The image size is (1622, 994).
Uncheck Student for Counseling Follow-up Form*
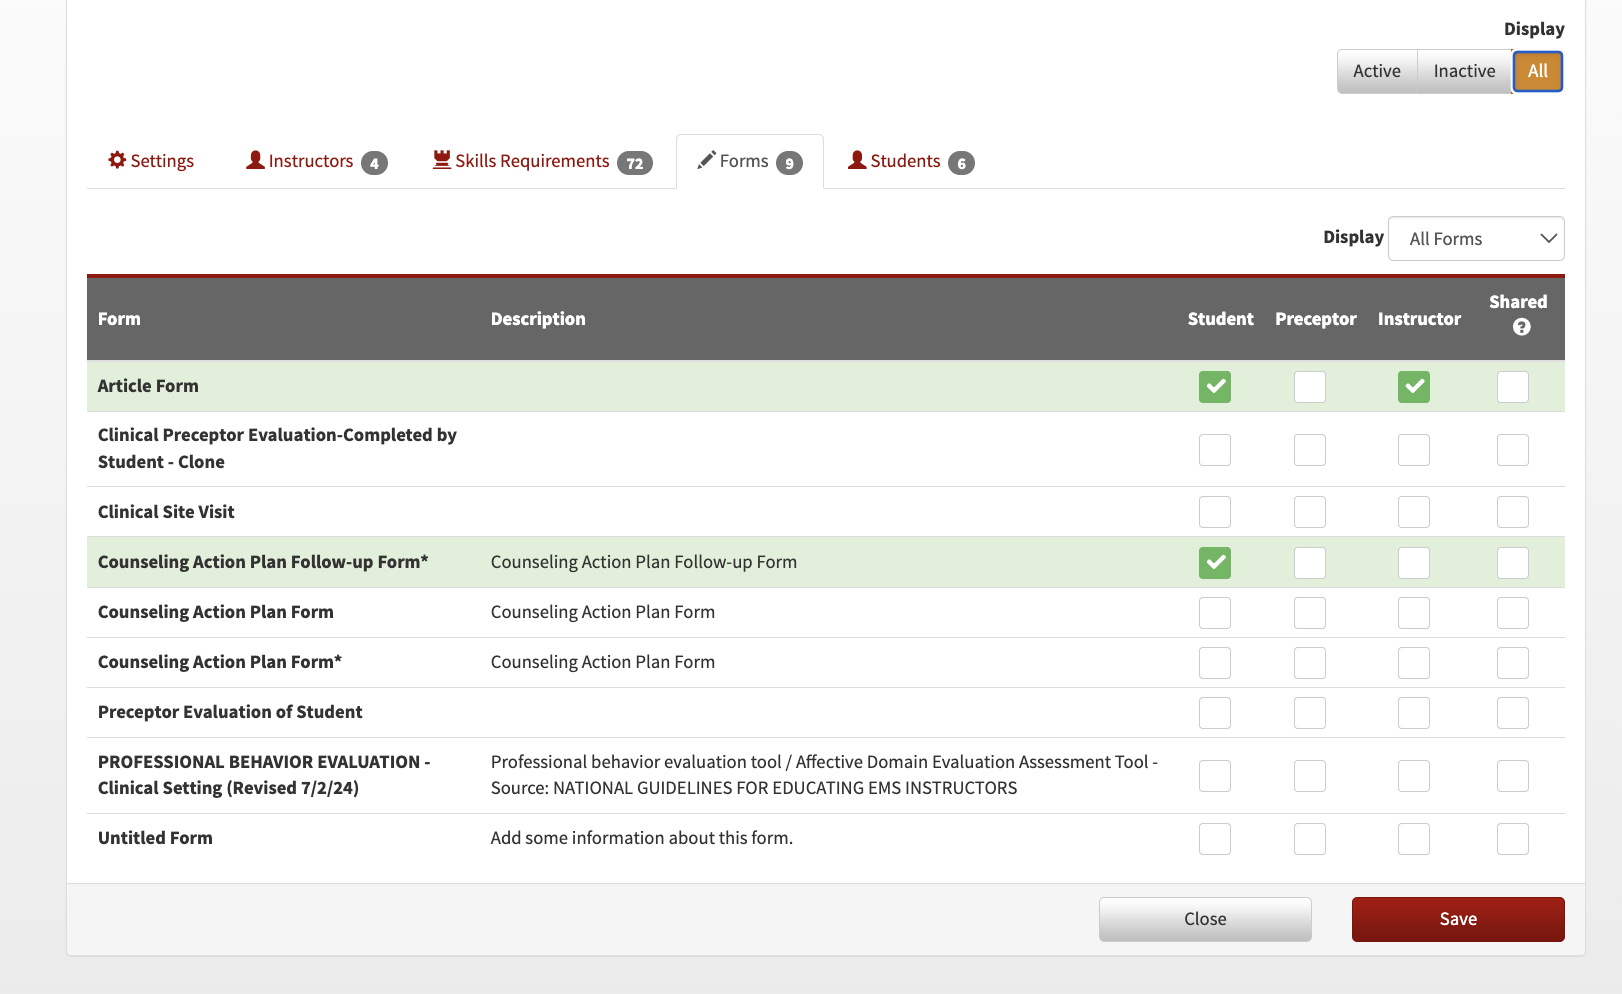[1215, 563]
